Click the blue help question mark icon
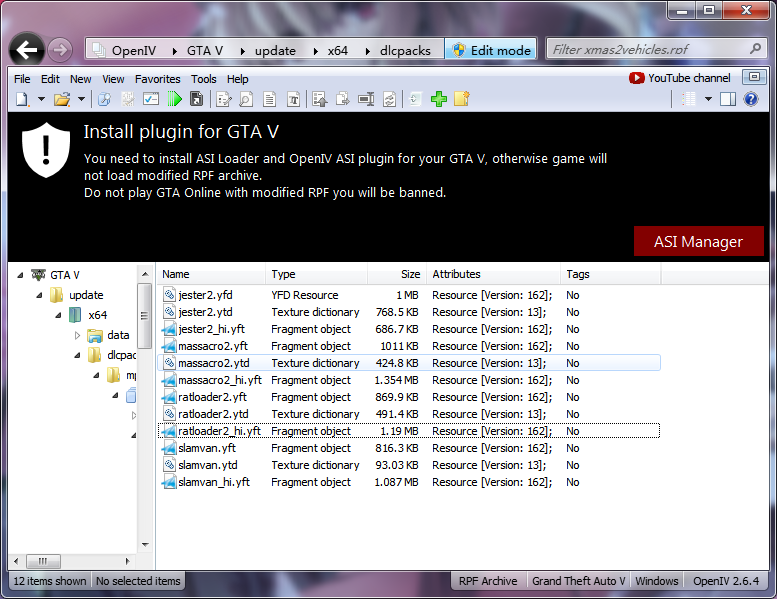This screenshot has width=777, height=599. tap(751, 99)
